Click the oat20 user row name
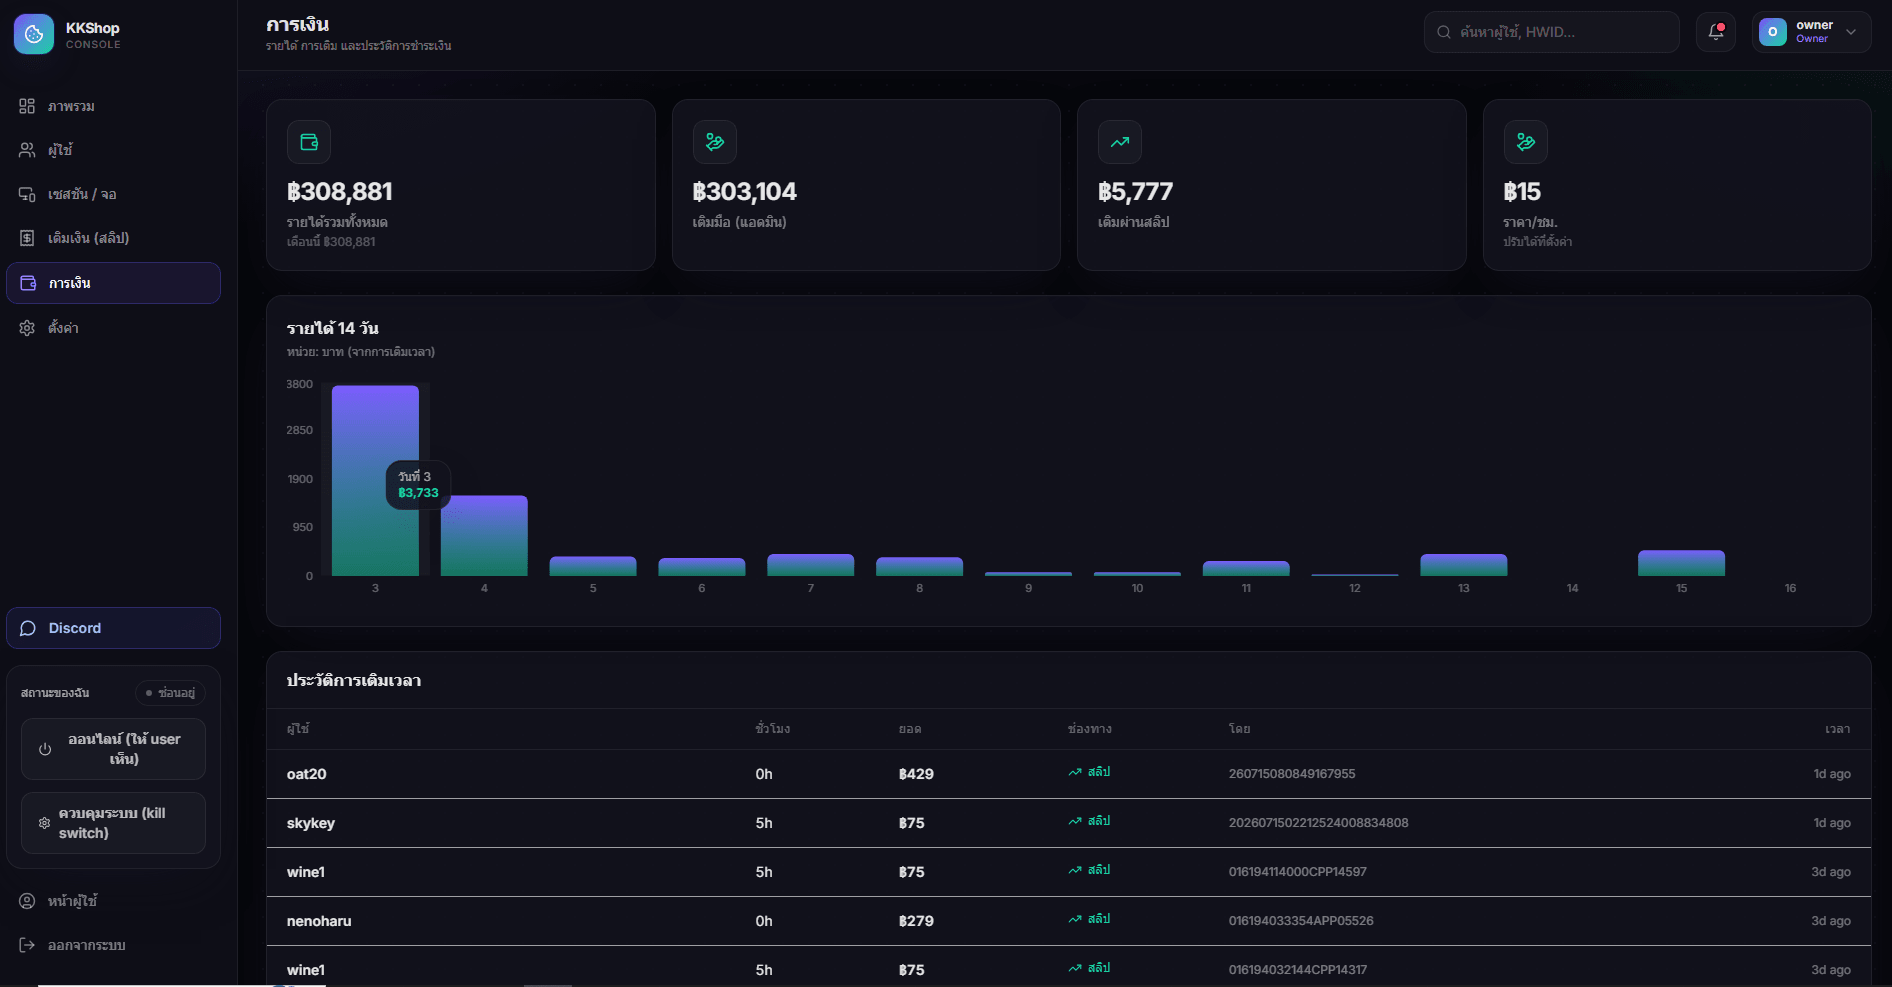 (307, 774)
